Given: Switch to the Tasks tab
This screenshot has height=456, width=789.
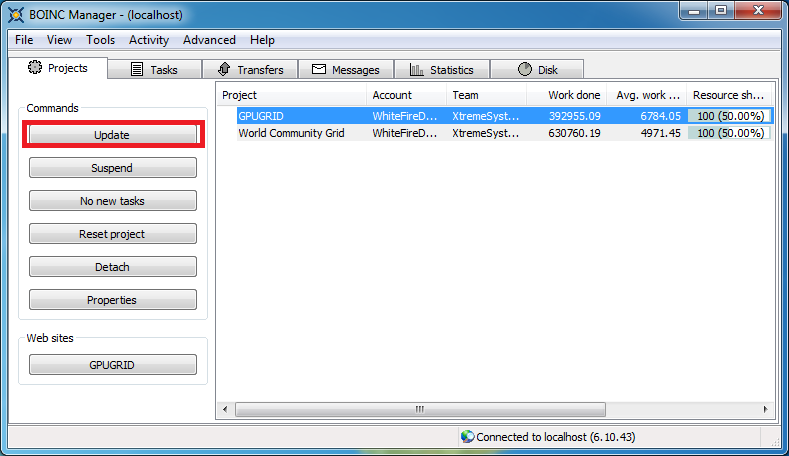Looking at the screenshot, I should click(154, 69).
